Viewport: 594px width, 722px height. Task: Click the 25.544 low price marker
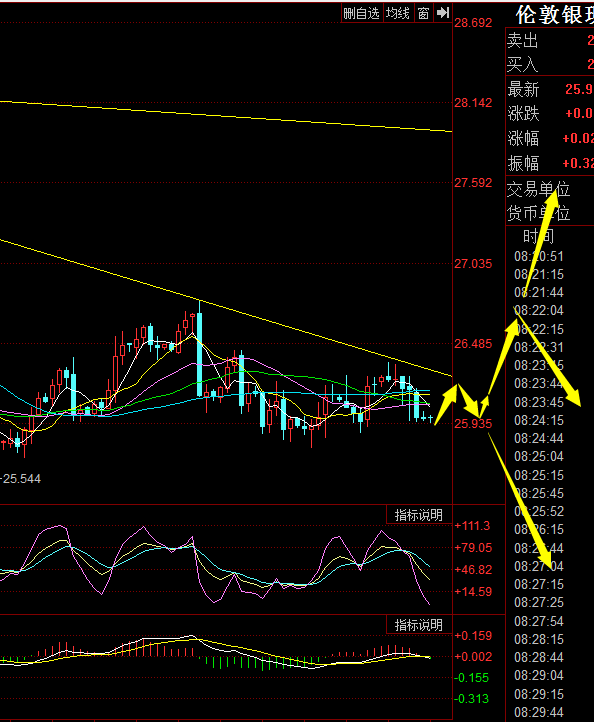21,479
